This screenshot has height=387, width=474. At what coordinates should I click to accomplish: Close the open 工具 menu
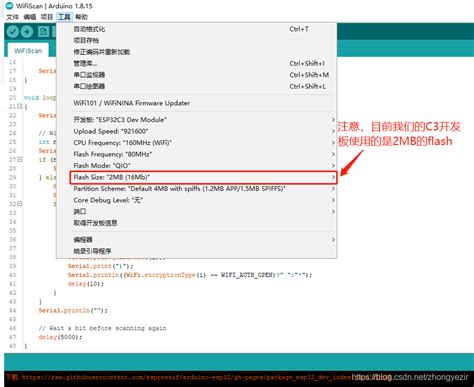pyautogui.click(x=64, y=17)
